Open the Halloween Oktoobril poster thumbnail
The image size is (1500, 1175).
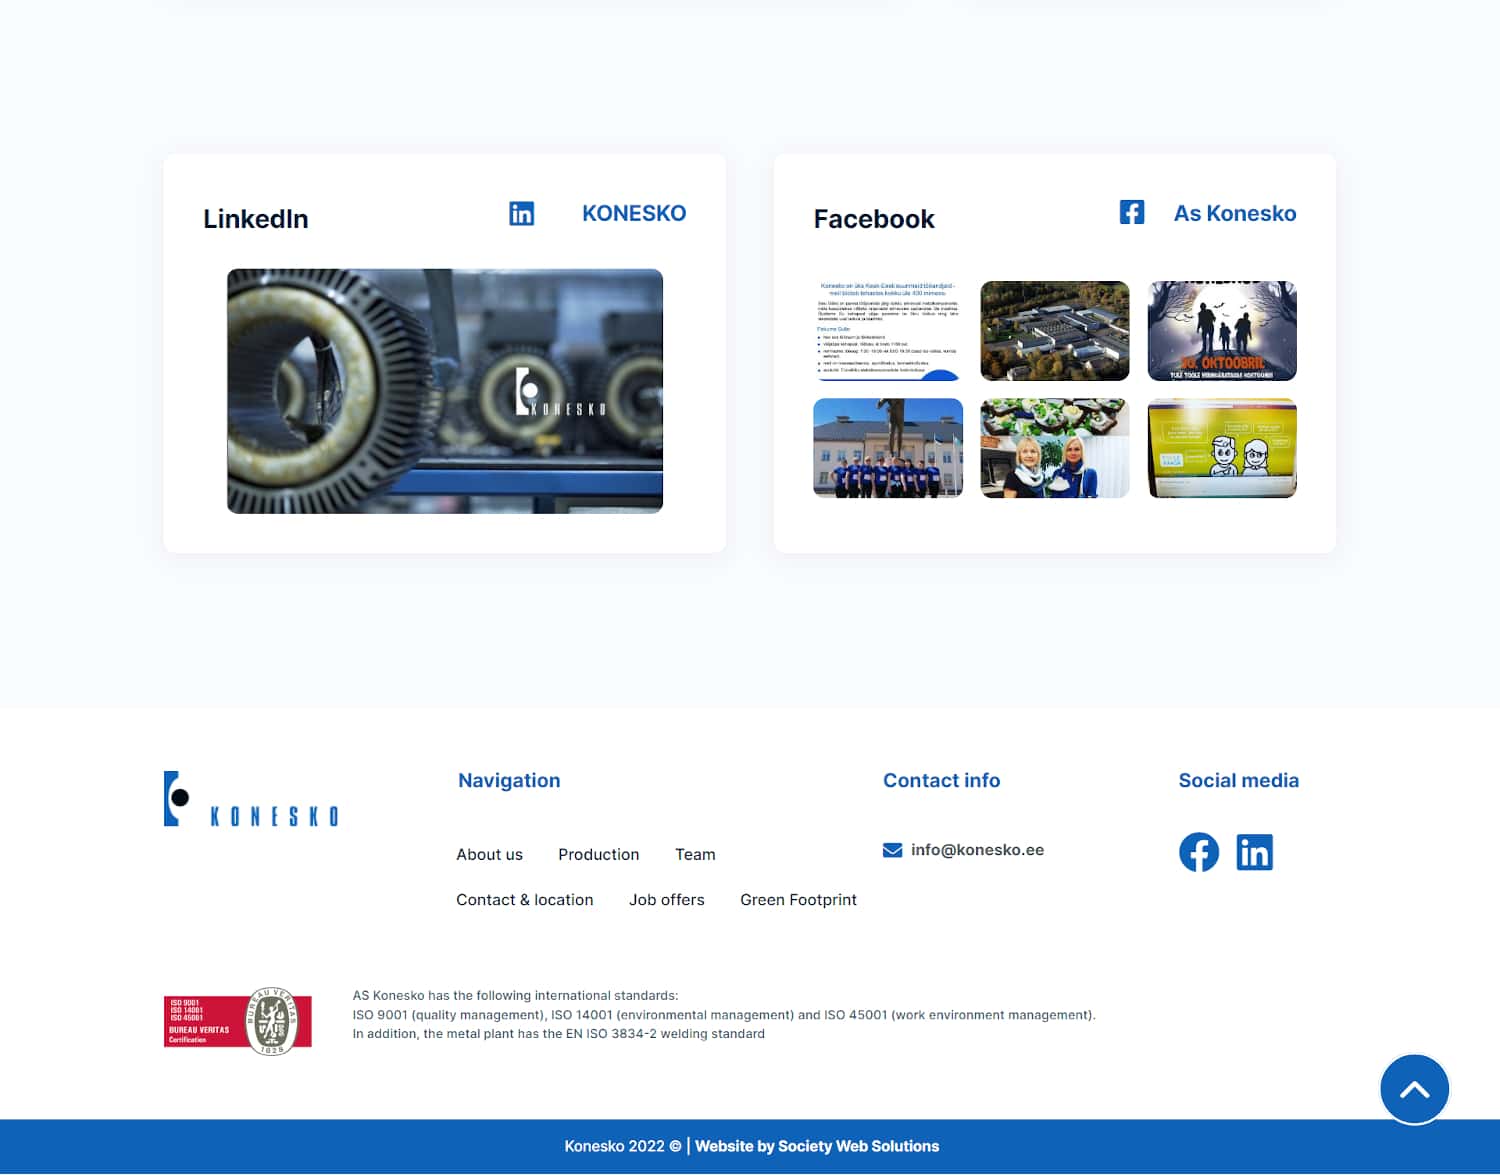click(x=1222, y=331)
